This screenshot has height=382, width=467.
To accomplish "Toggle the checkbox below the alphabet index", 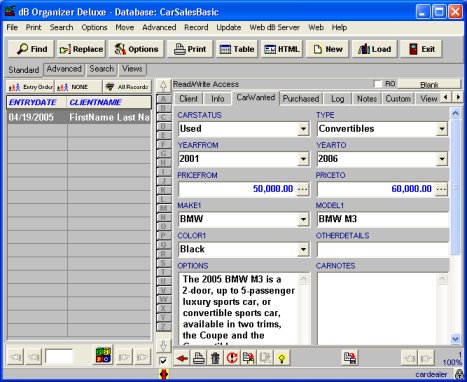I will click(x=163, y=361).
